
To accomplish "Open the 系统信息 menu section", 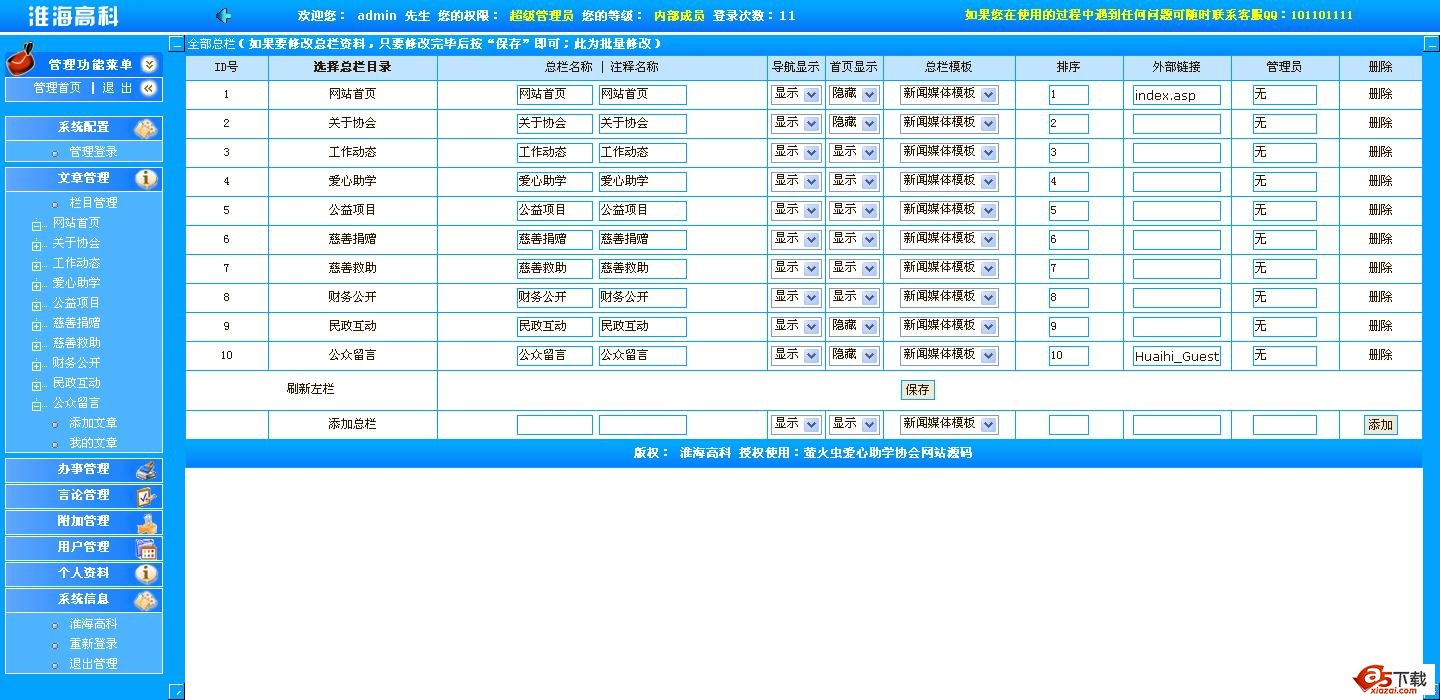I will coord(83,600).
